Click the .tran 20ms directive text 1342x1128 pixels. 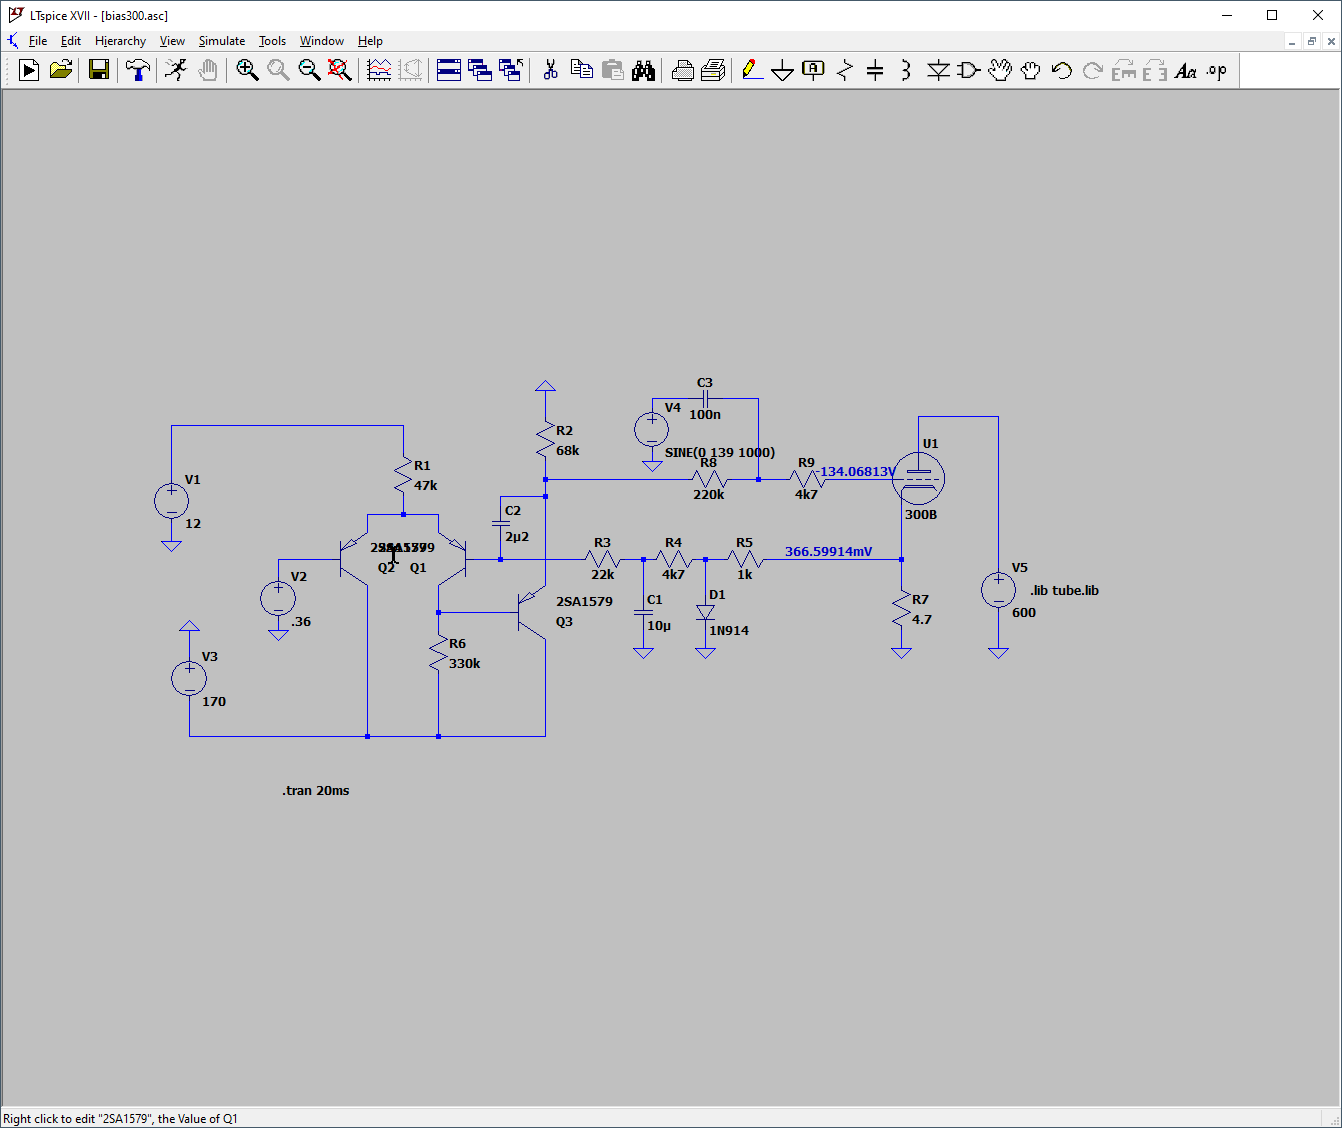coord(316,790)
